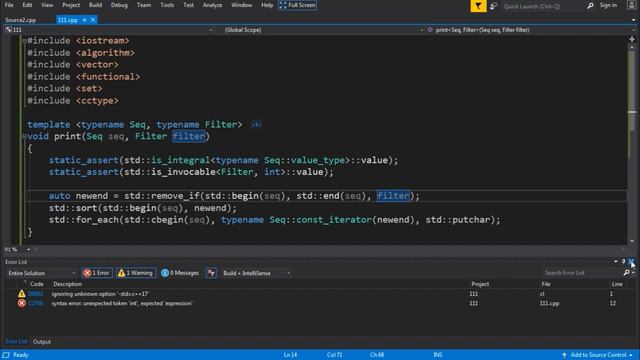Screen dimensions: 640x360
Task: Open the File menu
Action: click(9, 5)
